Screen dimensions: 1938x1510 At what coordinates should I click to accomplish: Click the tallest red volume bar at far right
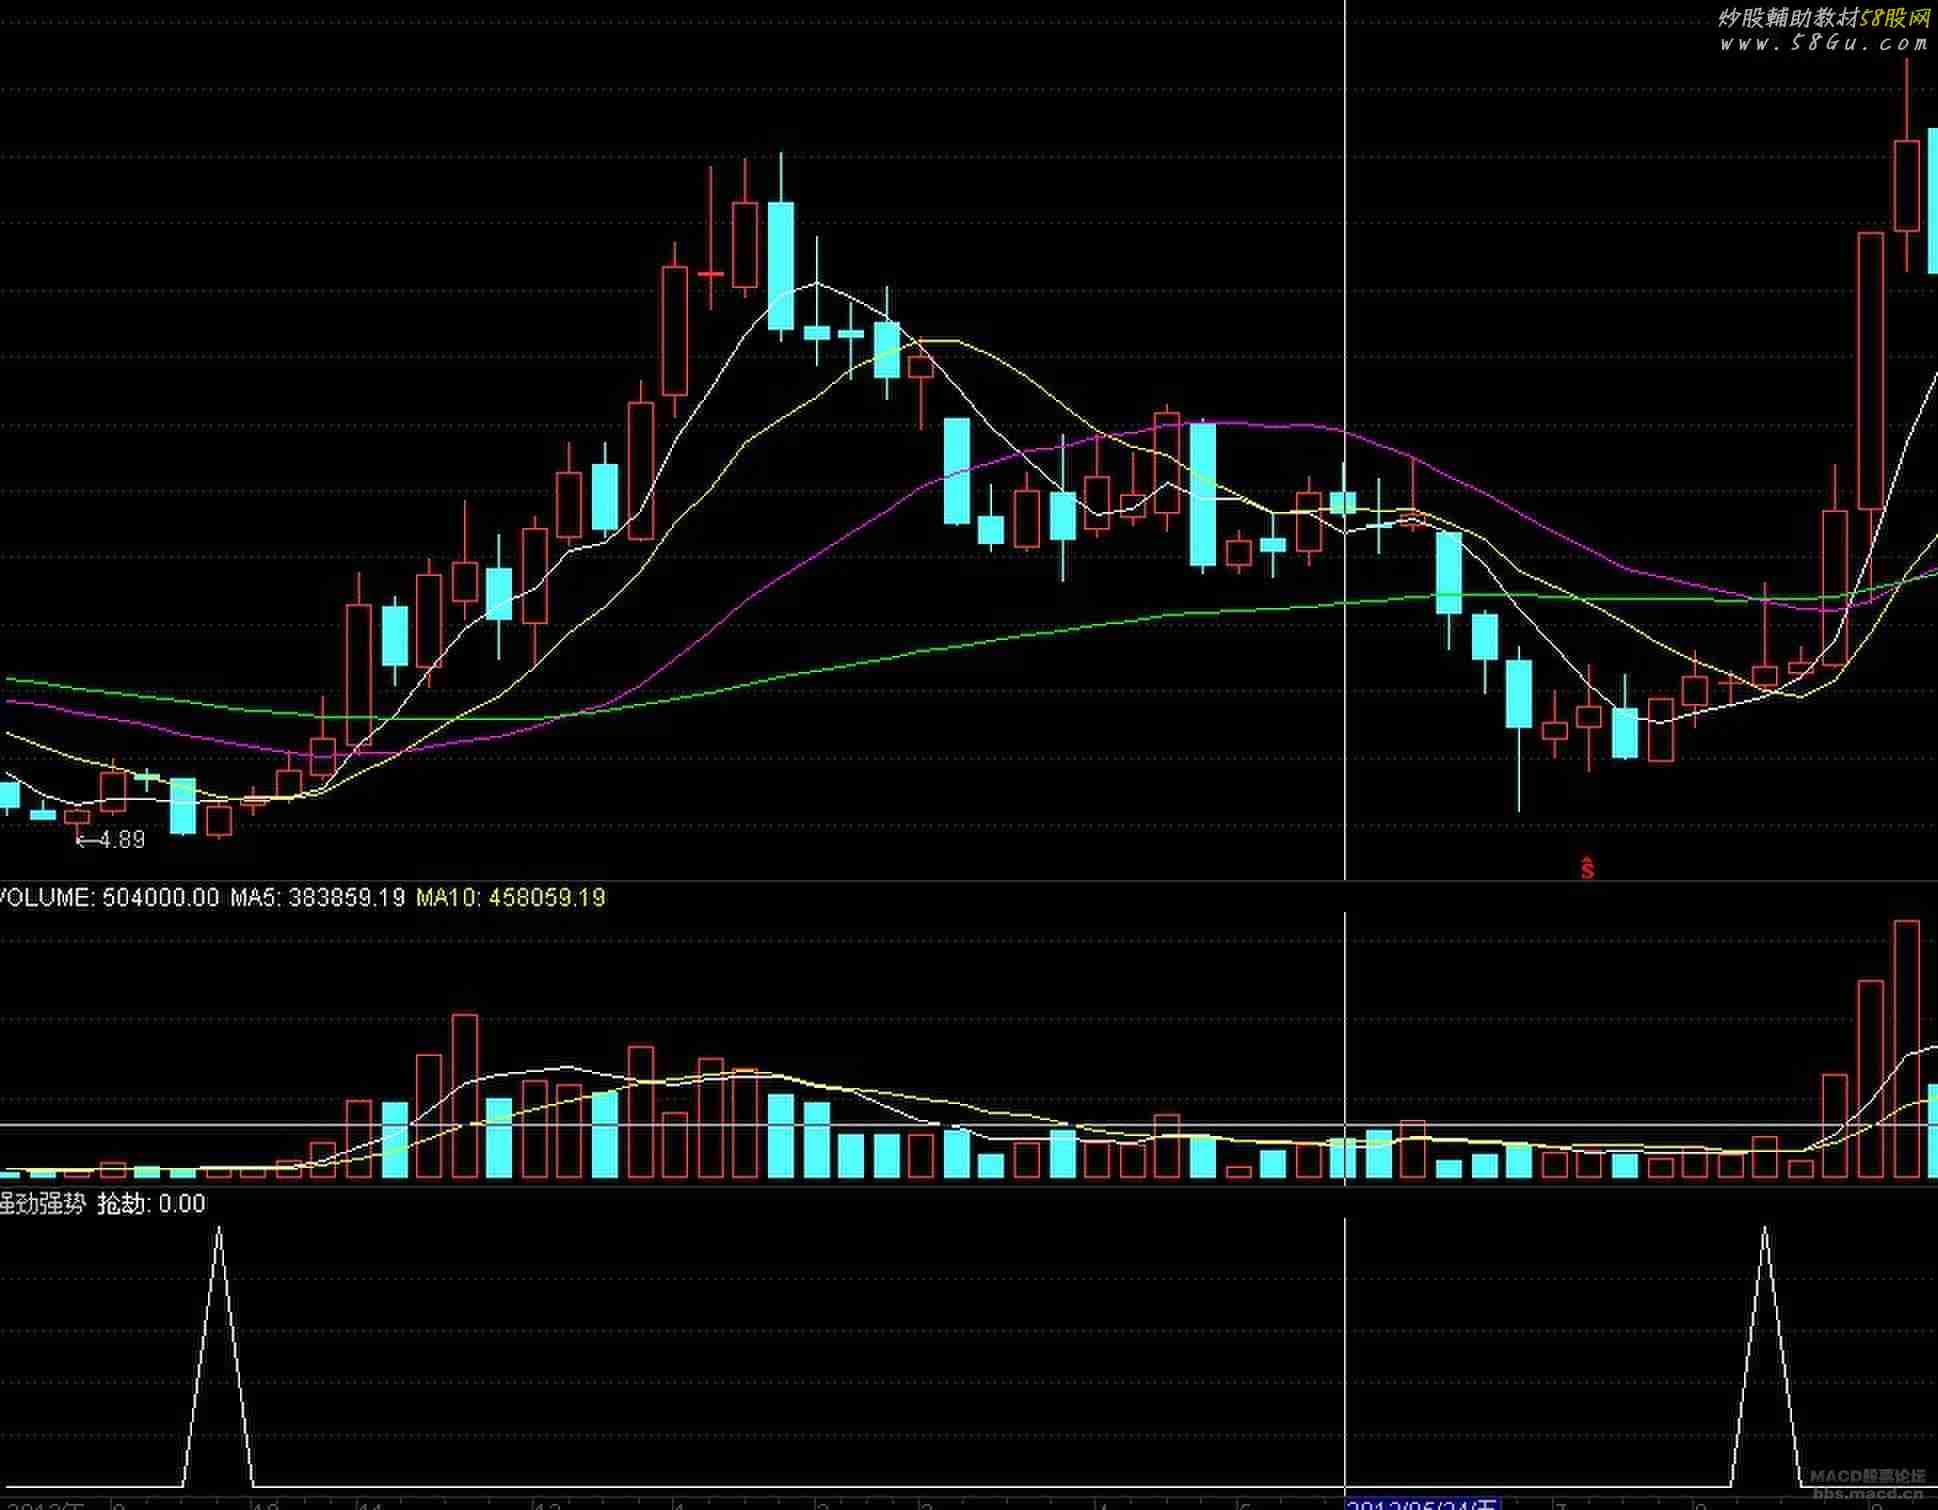coord(1906,1048)
